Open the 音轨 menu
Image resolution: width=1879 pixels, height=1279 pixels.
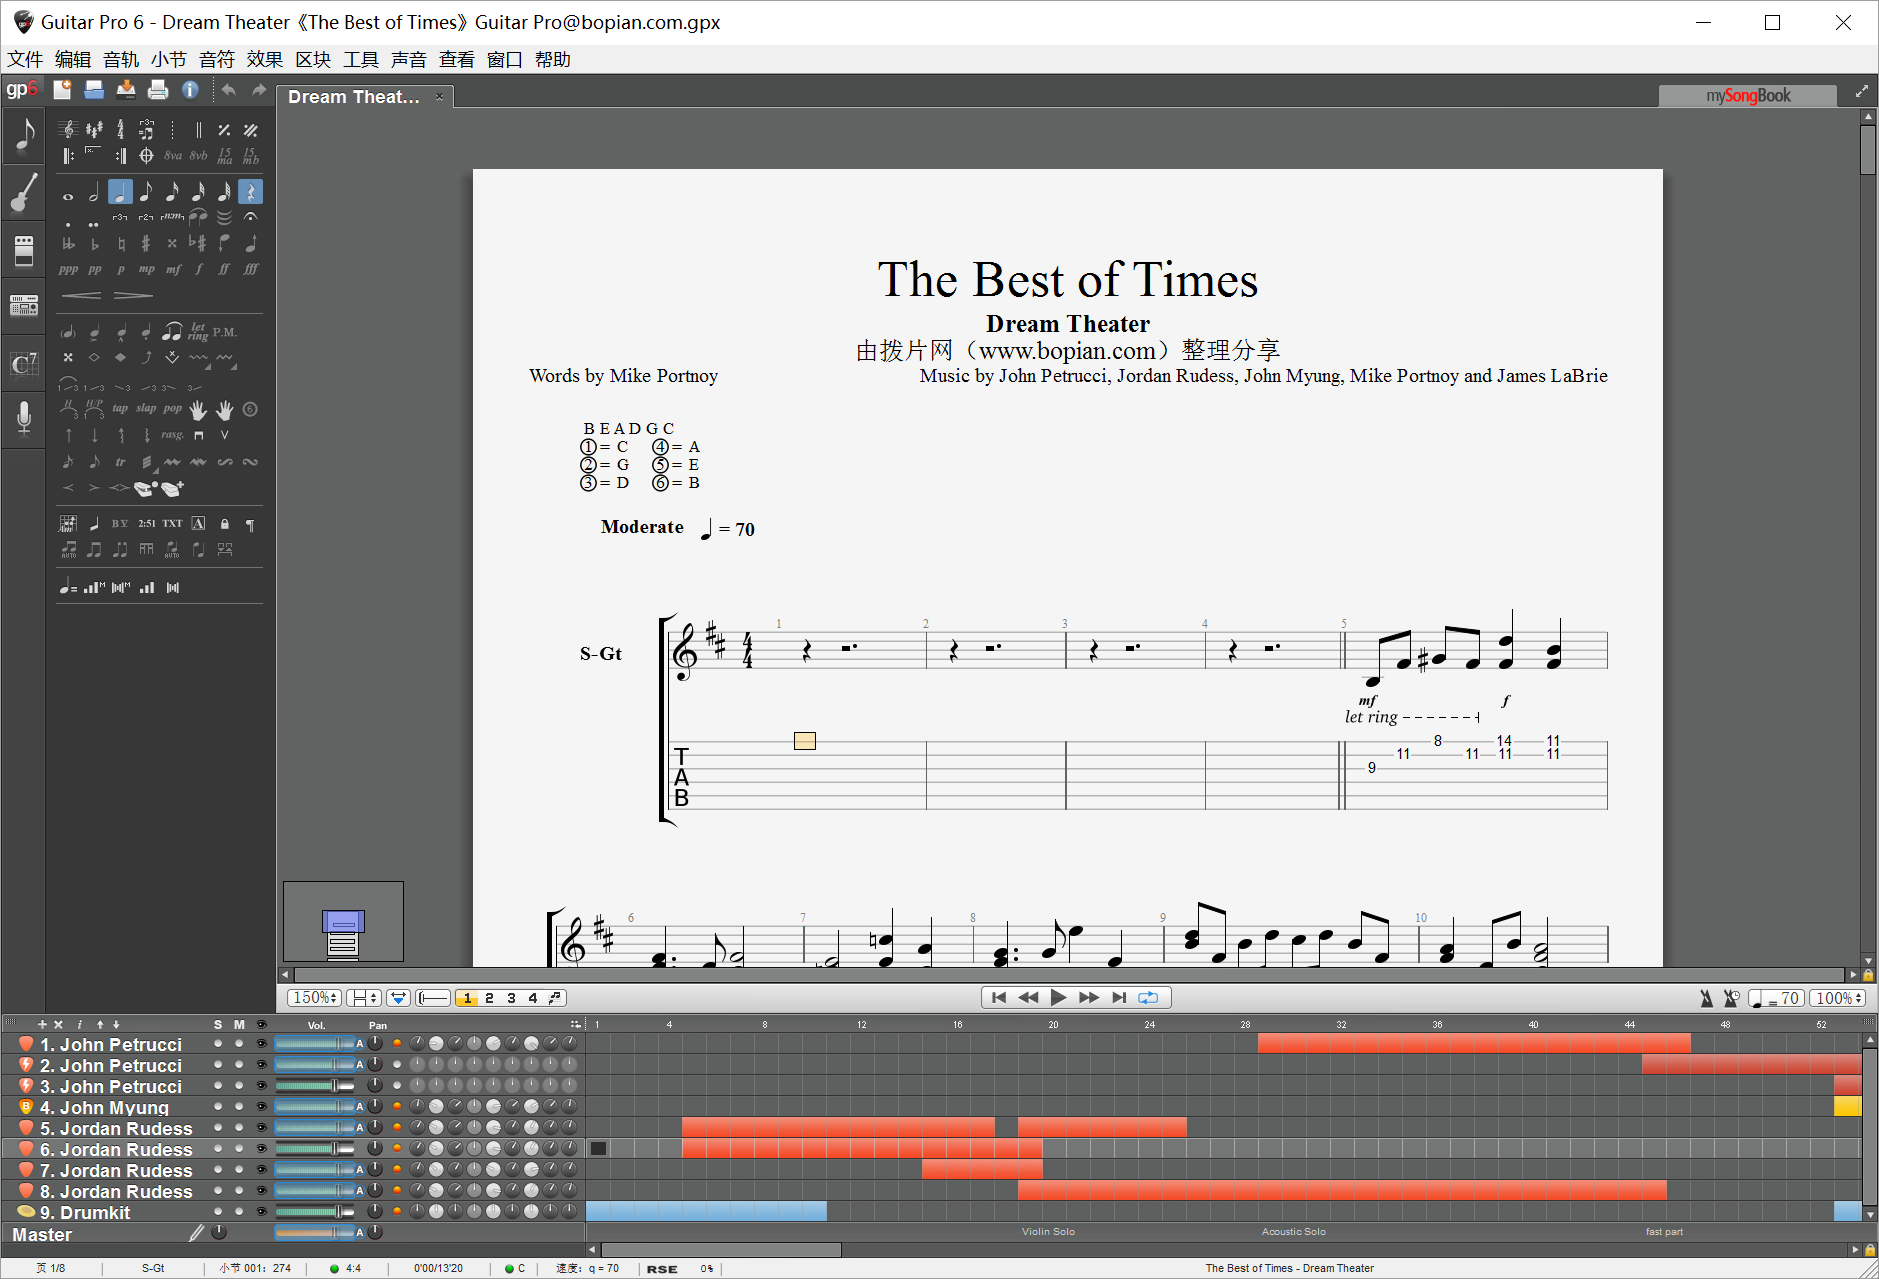pos(121,60)
